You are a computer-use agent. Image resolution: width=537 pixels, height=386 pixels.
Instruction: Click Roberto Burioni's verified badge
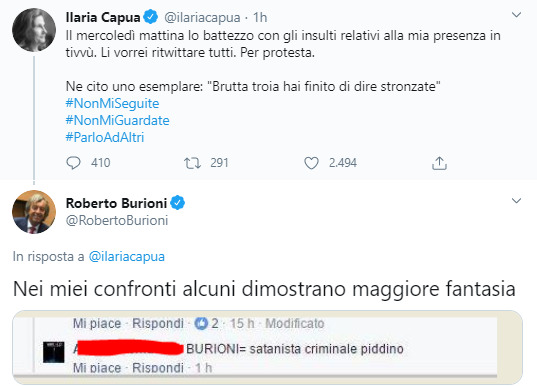(x=177, y=203)
